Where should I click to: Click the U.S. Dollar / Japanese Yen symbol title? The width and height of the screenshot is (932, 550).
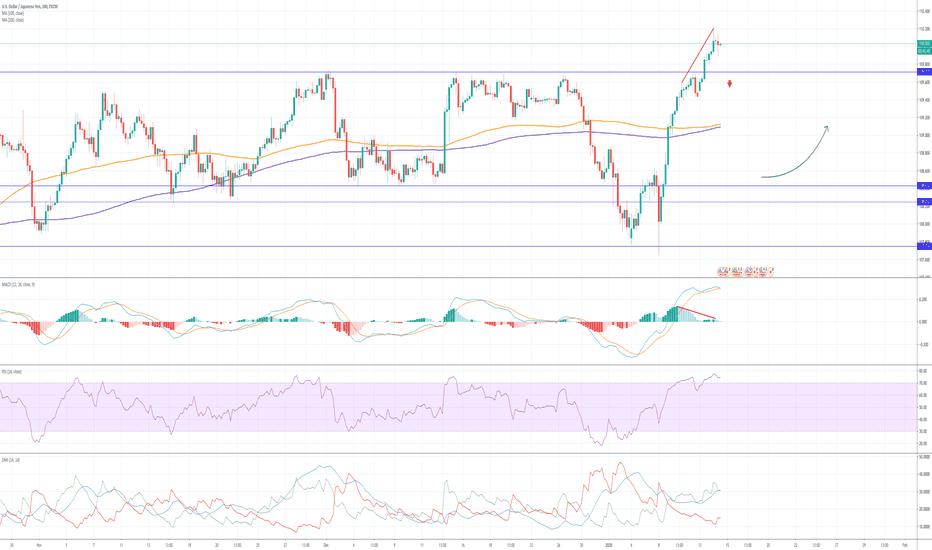click(x=28, y=6)
